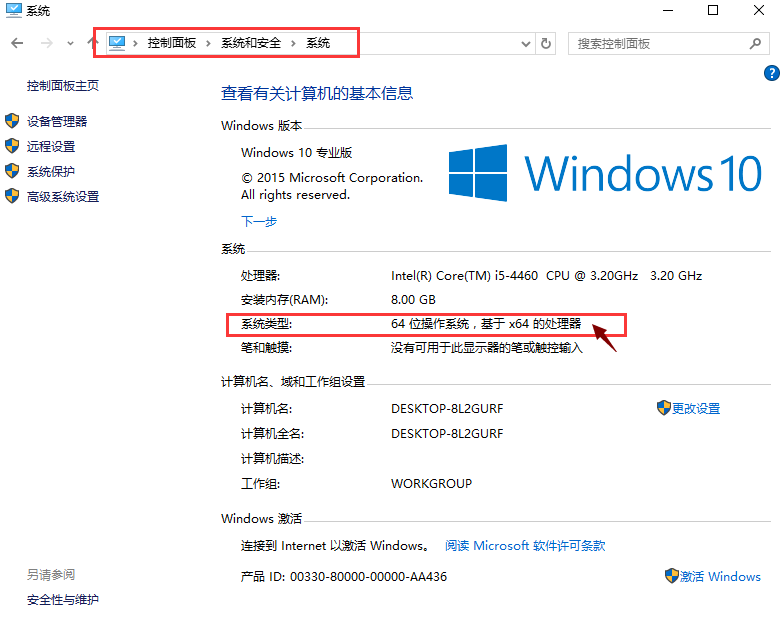The width and height of the screenshot is (781, 619).
Task: Click 更改设置 link
Action: click(696, 409)
